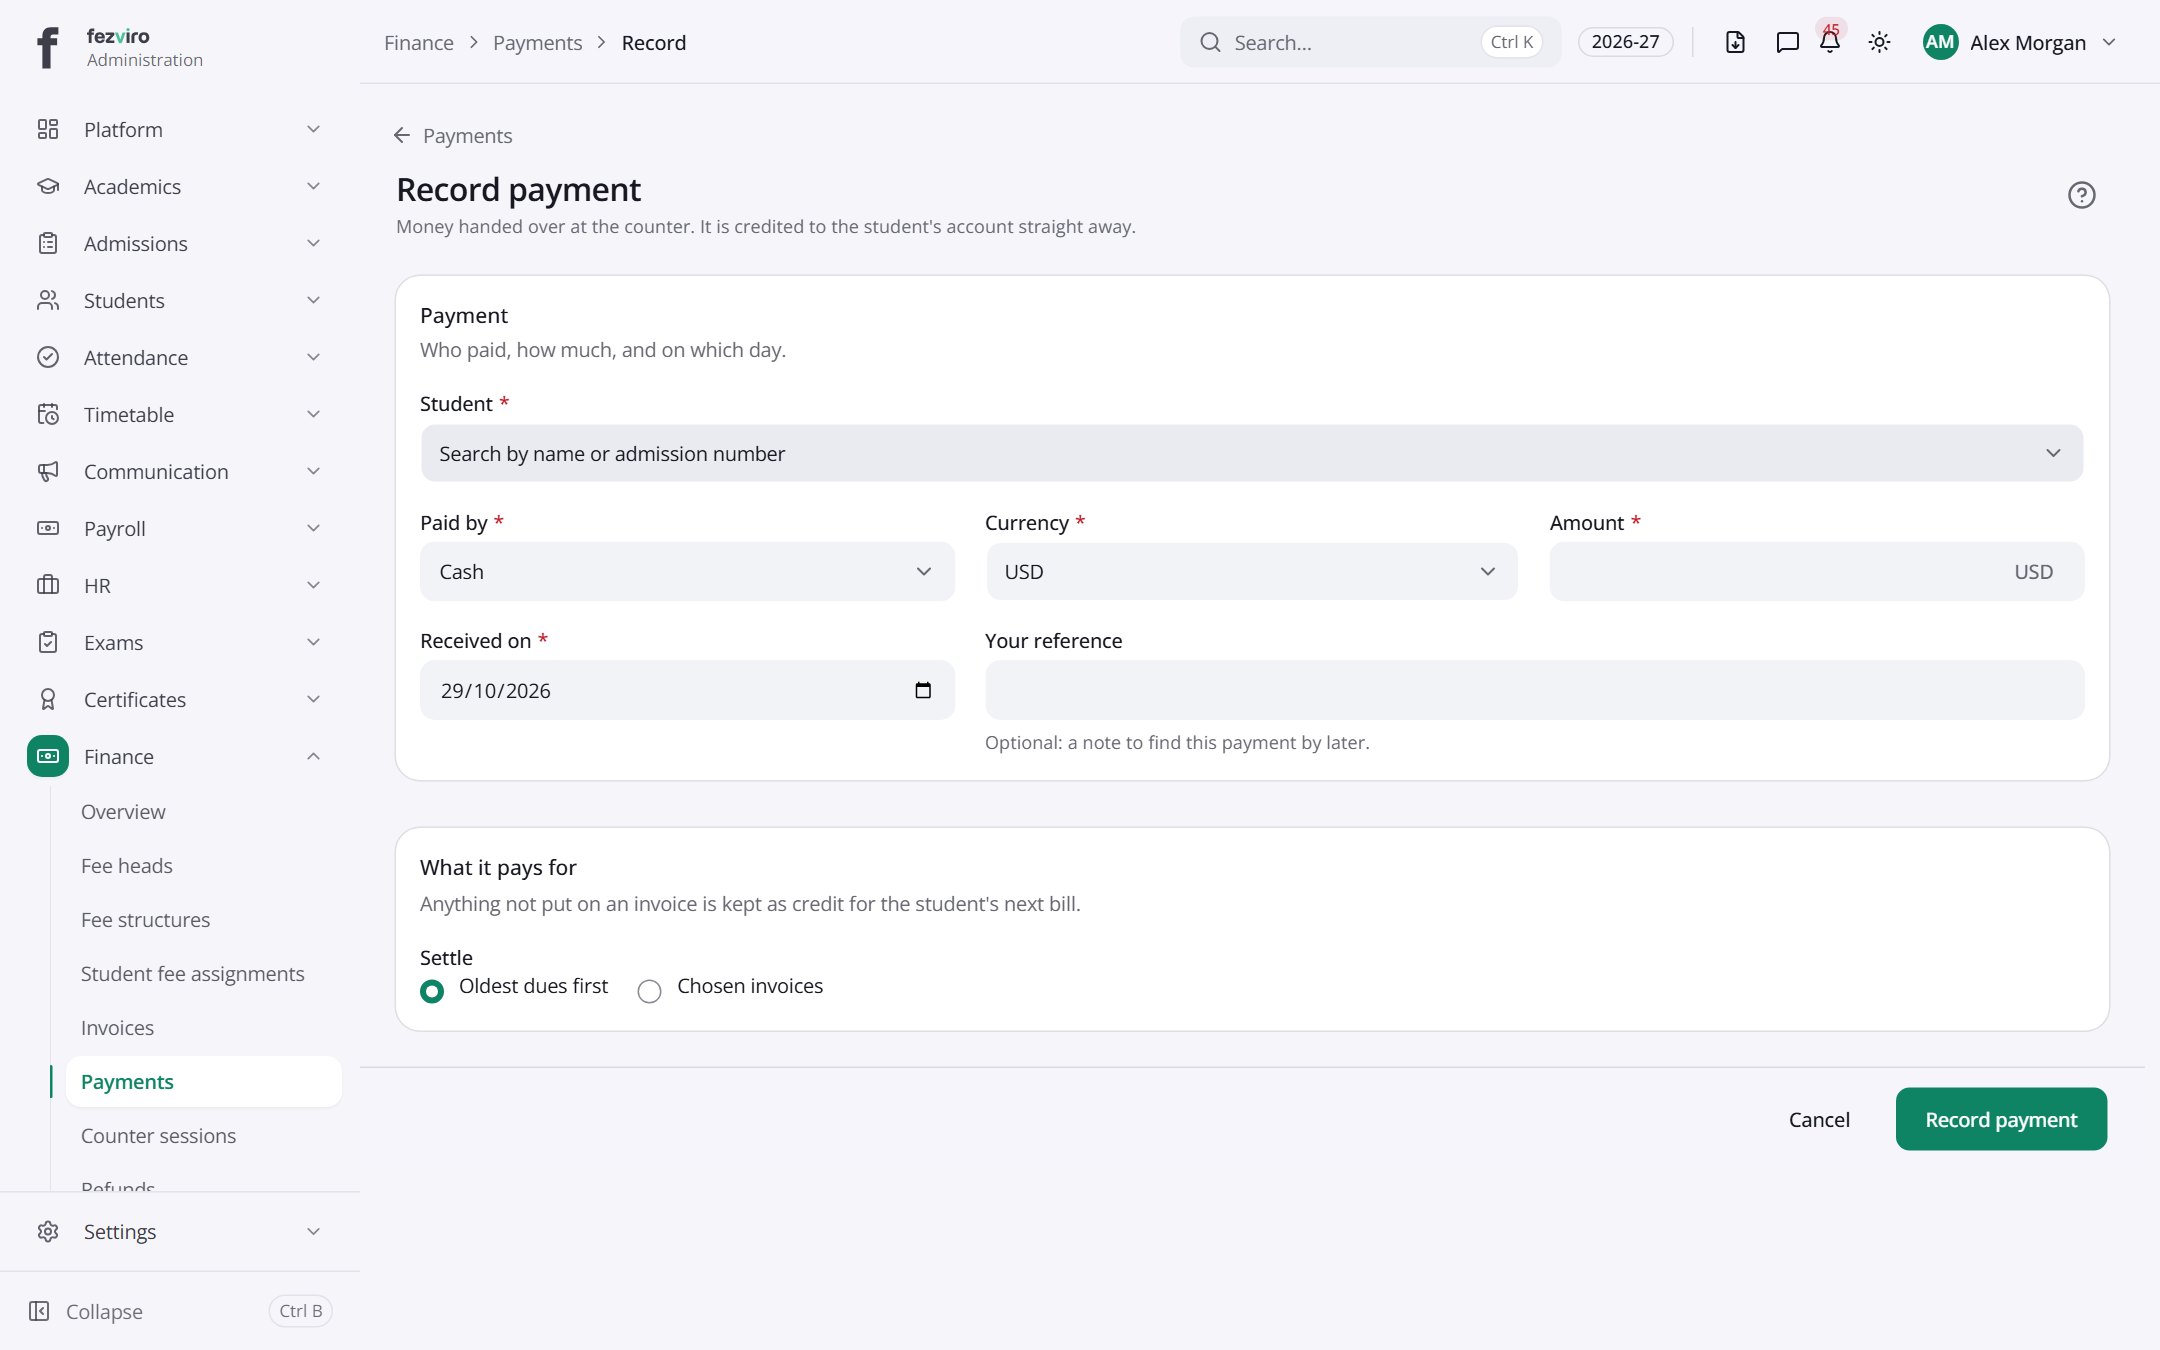Open Student fee assignments submenu item
The width and height of the screenshot is (2160, 1350).
pos(193,974)
